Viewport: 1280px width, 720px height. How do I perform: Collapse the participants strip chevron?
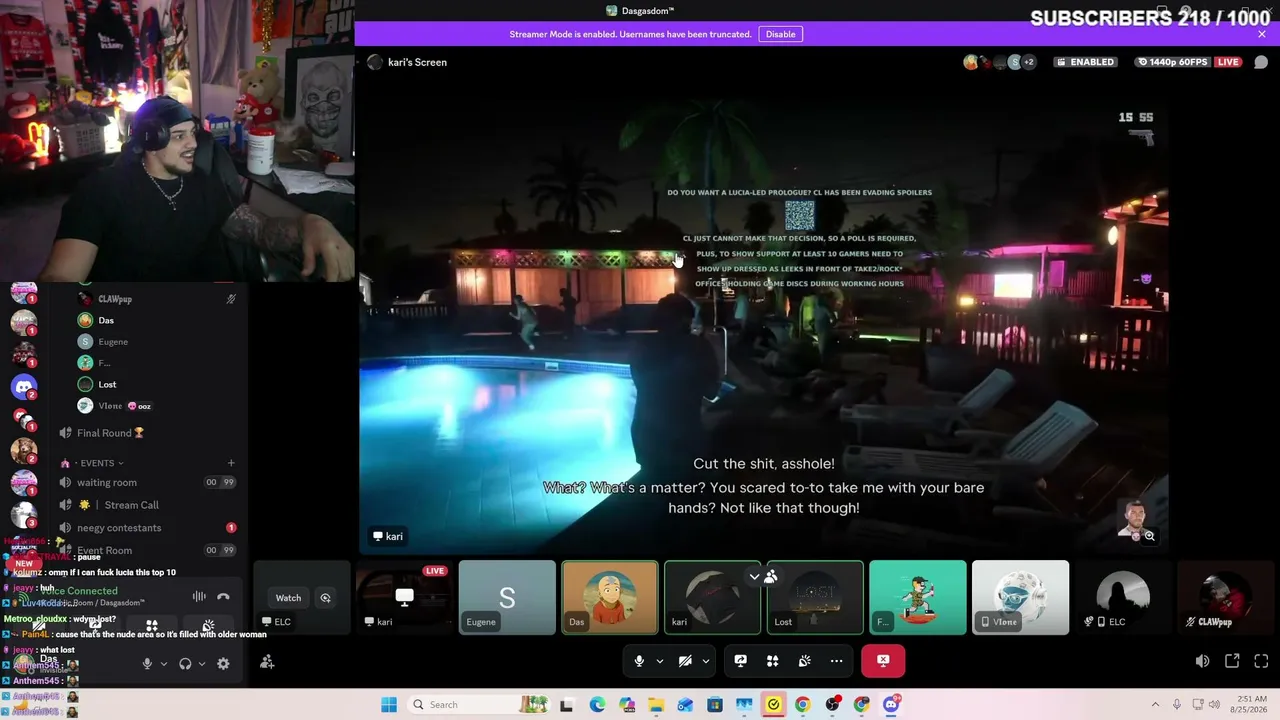pyautogui.click(x=754, y=577)
